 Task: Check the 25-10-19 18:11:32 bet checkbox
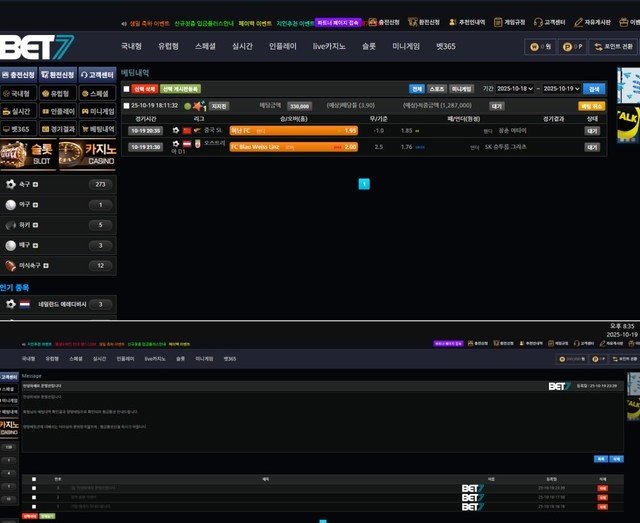click(127, 106)
